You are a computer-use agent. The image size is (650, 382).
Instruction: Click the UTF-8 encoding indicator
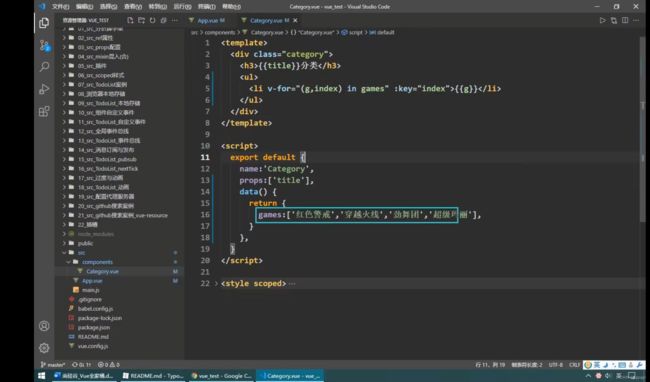pyautogui.click(x=555, y=365)
